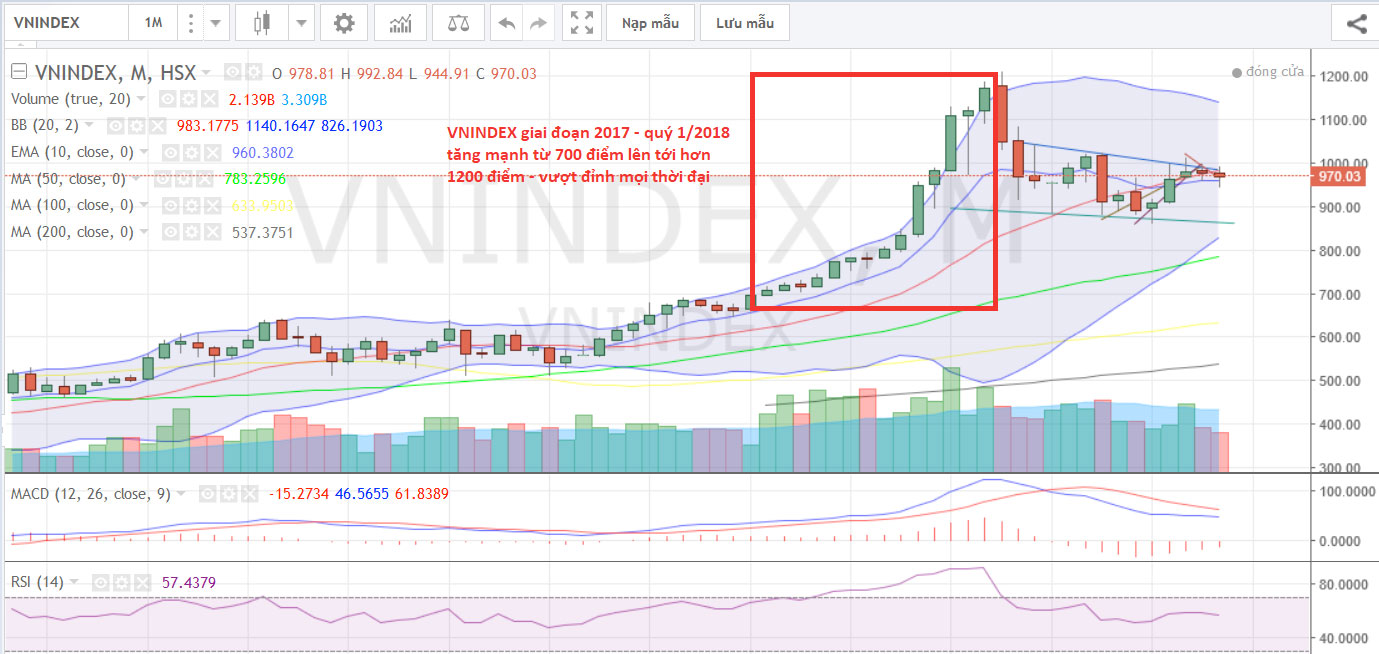1379x654 pixels.
Task: Open chart properties gear icon
Action: [344, 22]
